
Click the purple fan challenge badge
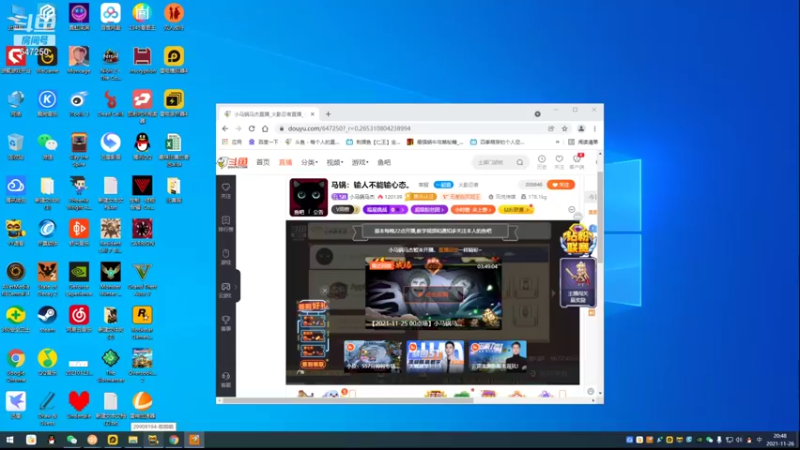385,210
